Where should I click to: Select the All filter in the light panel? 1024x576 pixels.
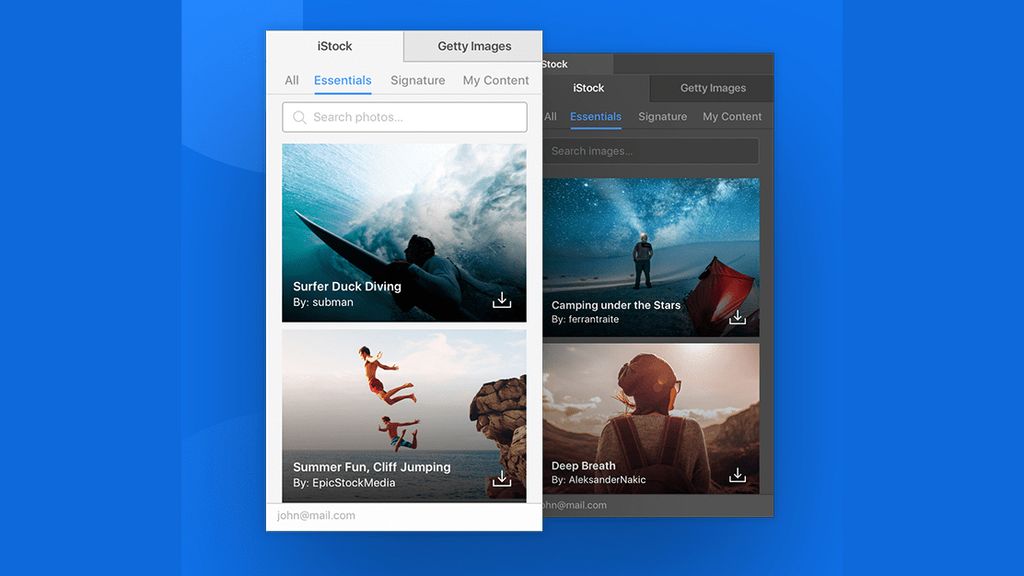coord(291,80)
